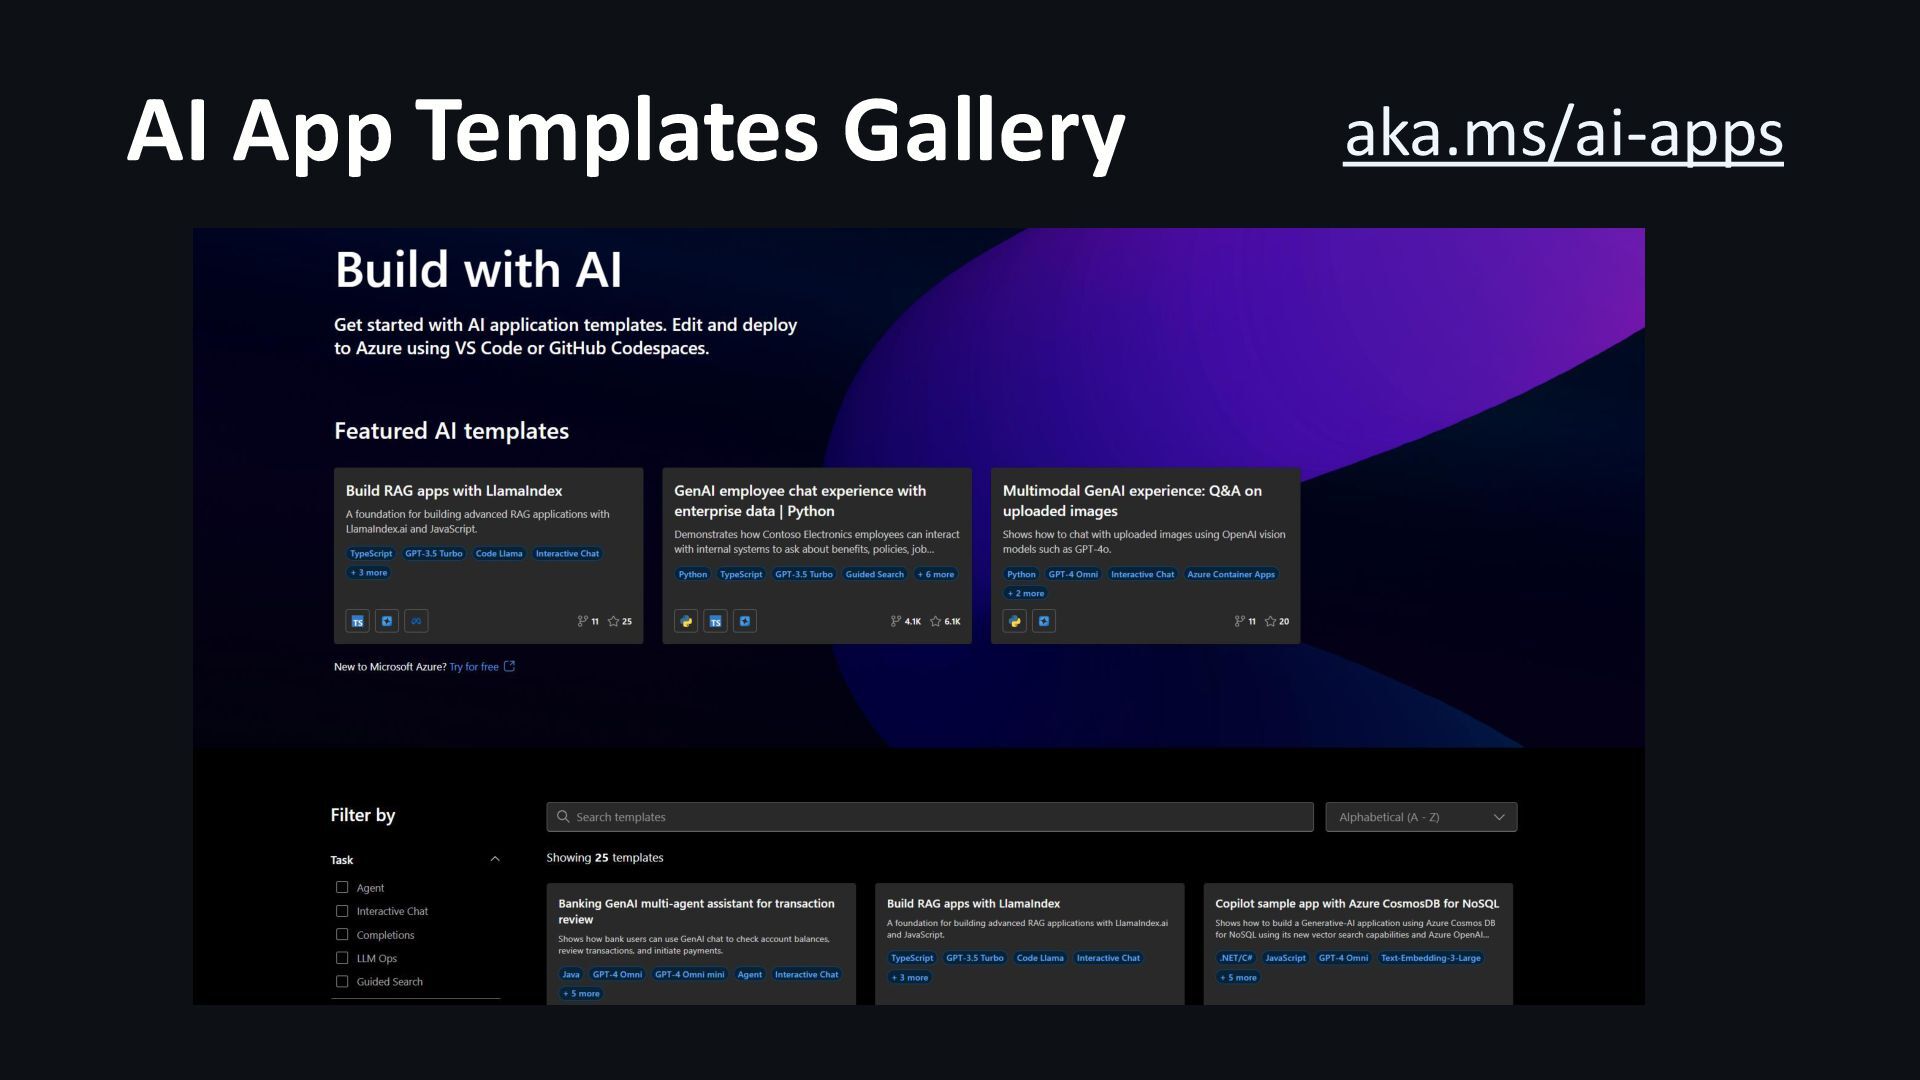Click the Text-Embedding-3-Large tag
1920x1080 pixels.
pyautogui.click(x=1431, y=958)
